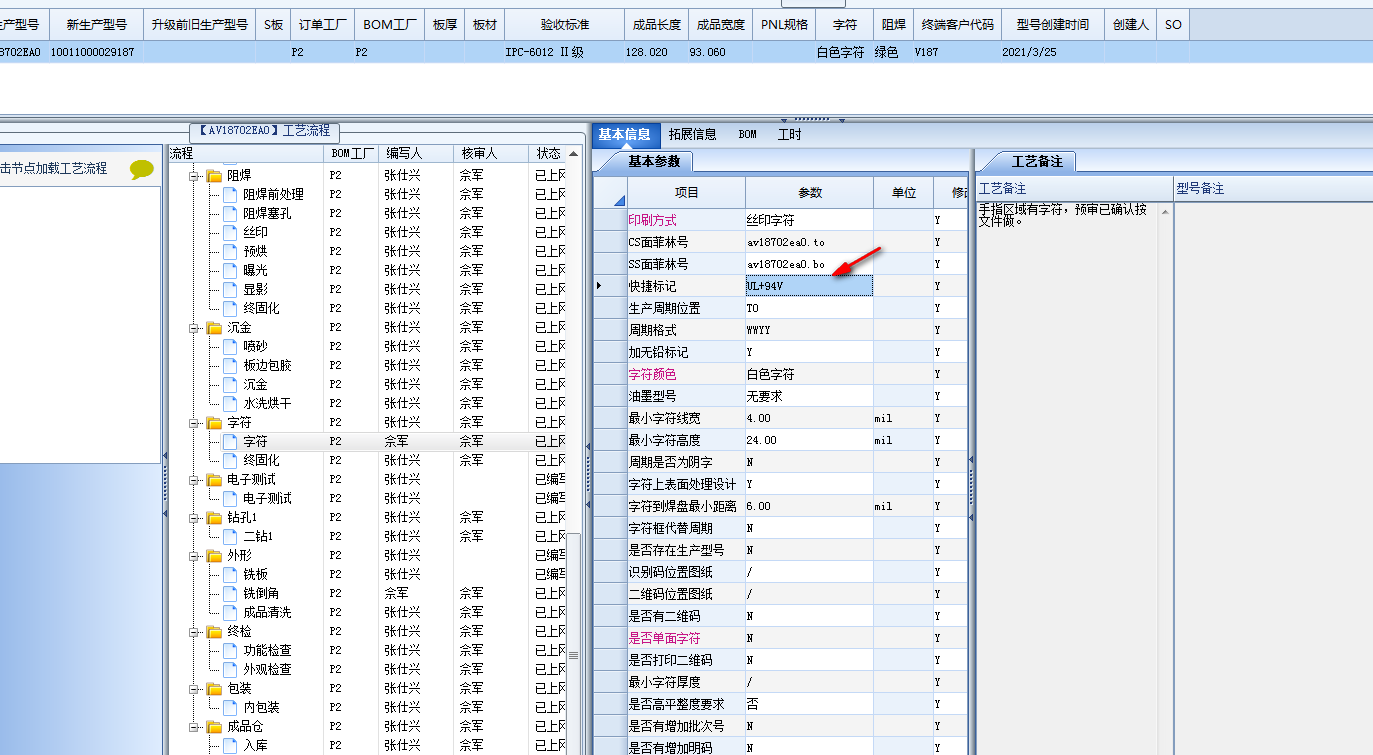
Task: Click the 印刷方式 parameter name cell
Action: 686,220
